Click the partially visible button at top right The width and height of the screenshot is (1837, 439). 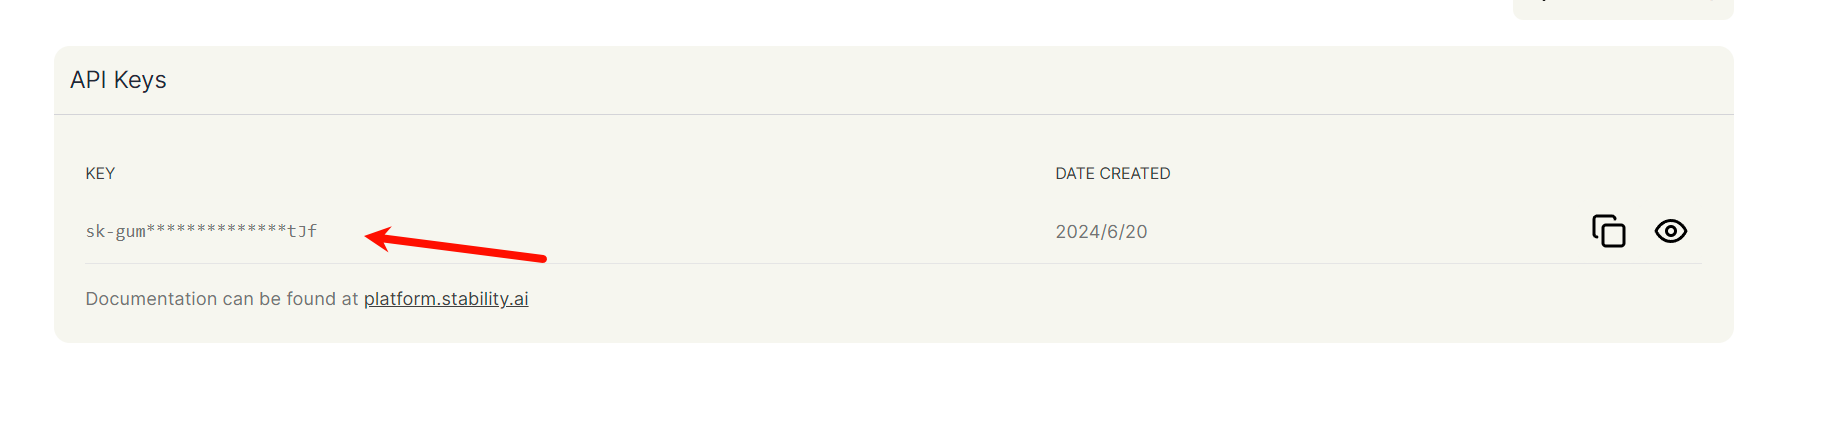[1622, 8]
